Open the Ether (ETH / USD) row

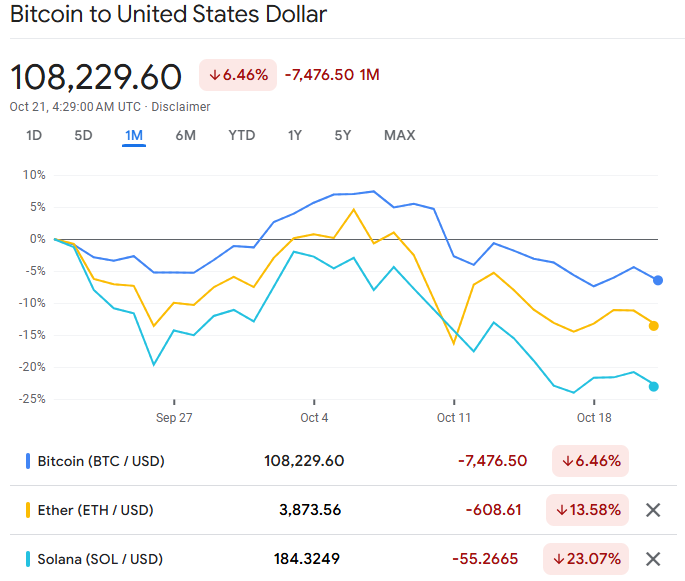coord(95,510)
